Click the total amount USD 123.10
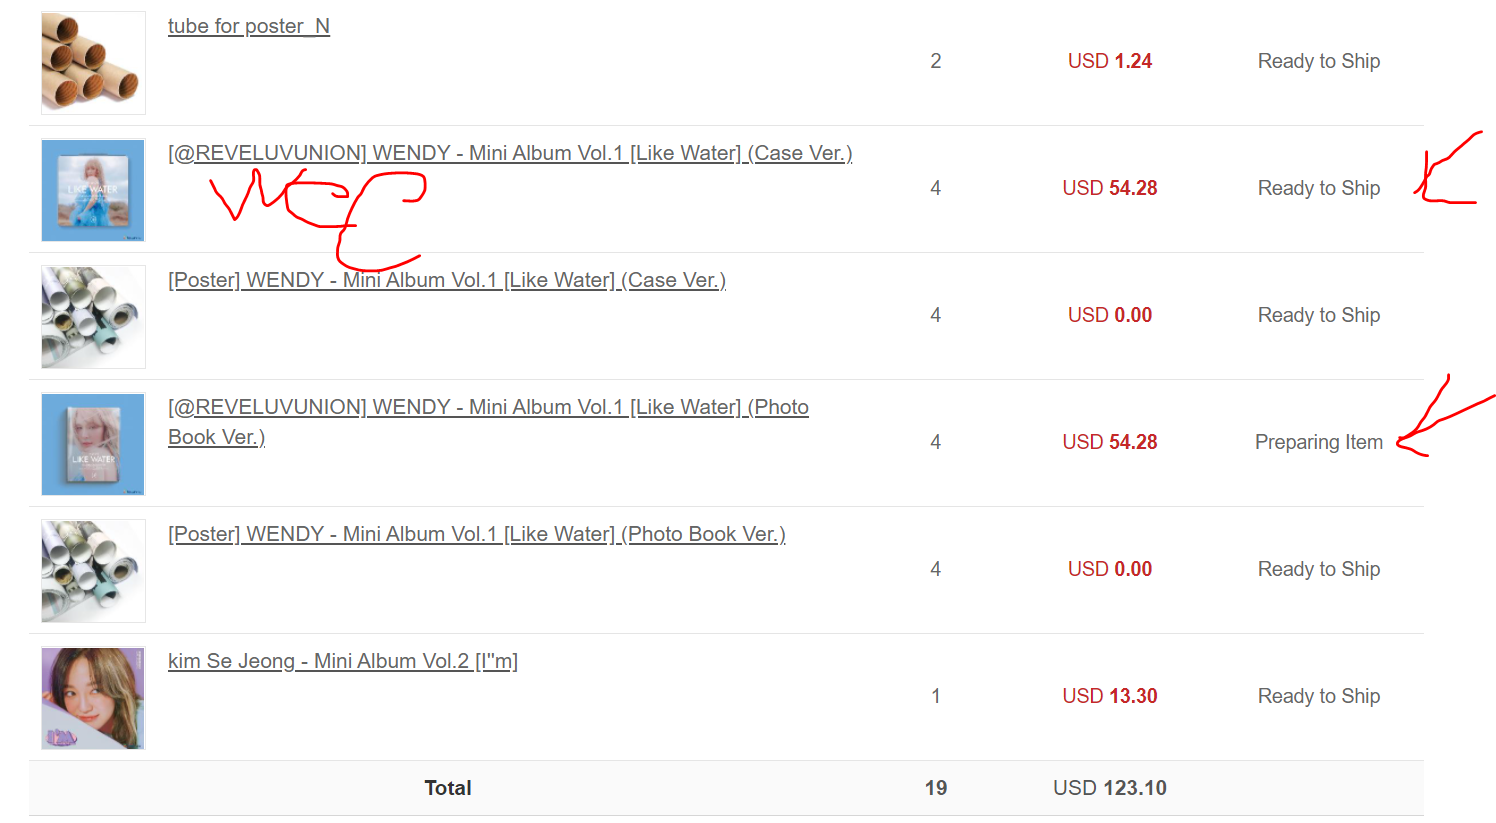Viewport: 1496px width, 823px height. tap(1110, 788)
